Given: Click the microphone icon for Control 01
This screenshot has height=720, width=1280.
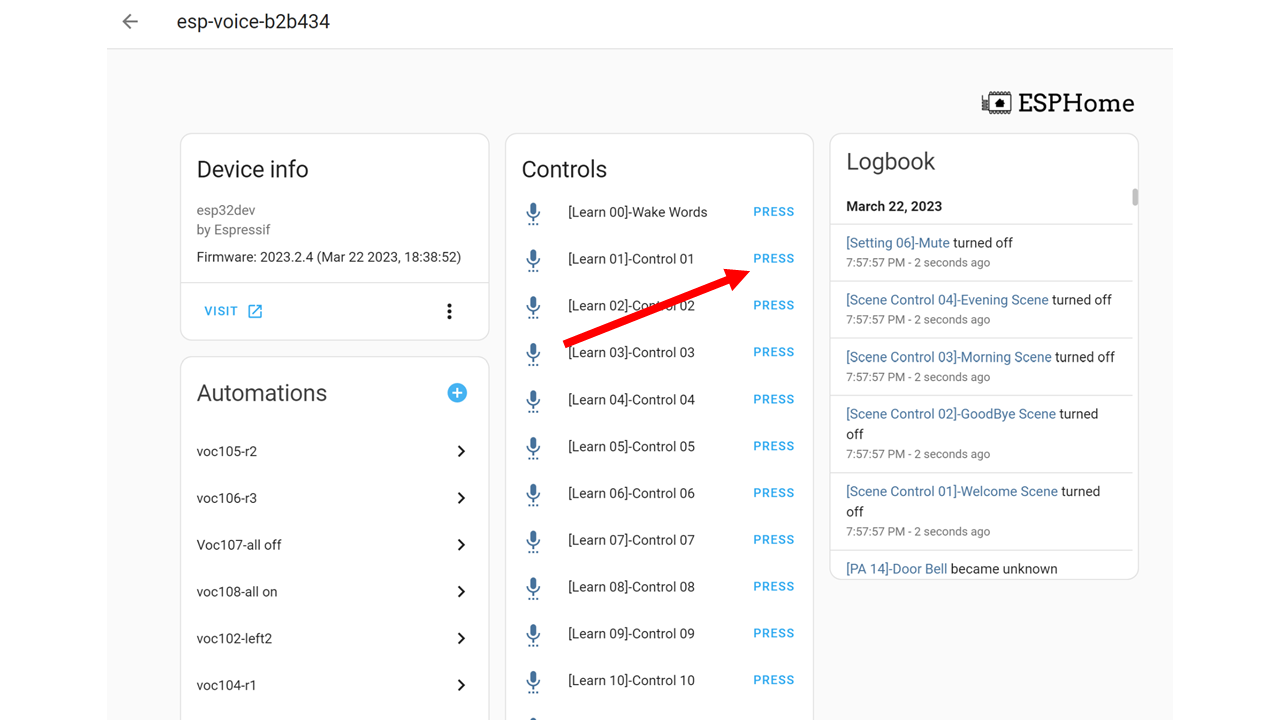Looking at the screenshot, I should [533, 260].
